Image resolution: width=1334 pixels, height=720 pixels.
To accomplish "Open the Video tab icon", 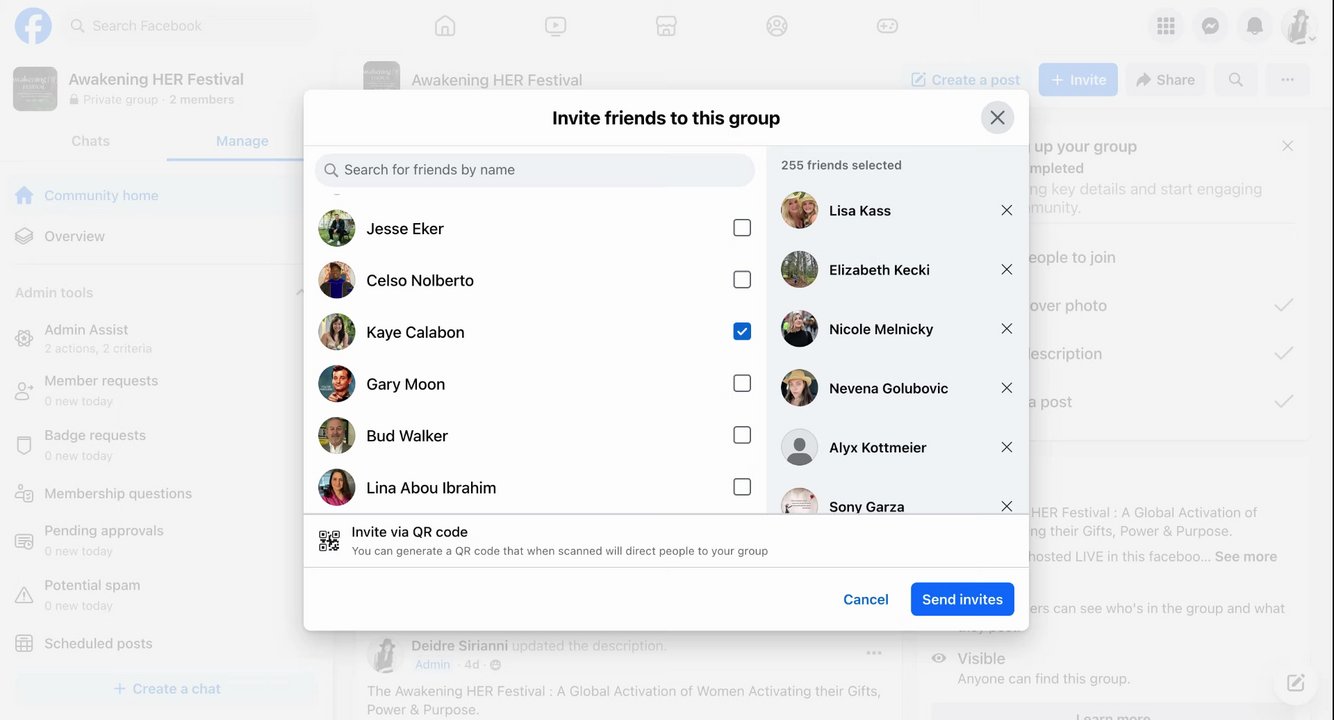I will (x=556, y=26).
